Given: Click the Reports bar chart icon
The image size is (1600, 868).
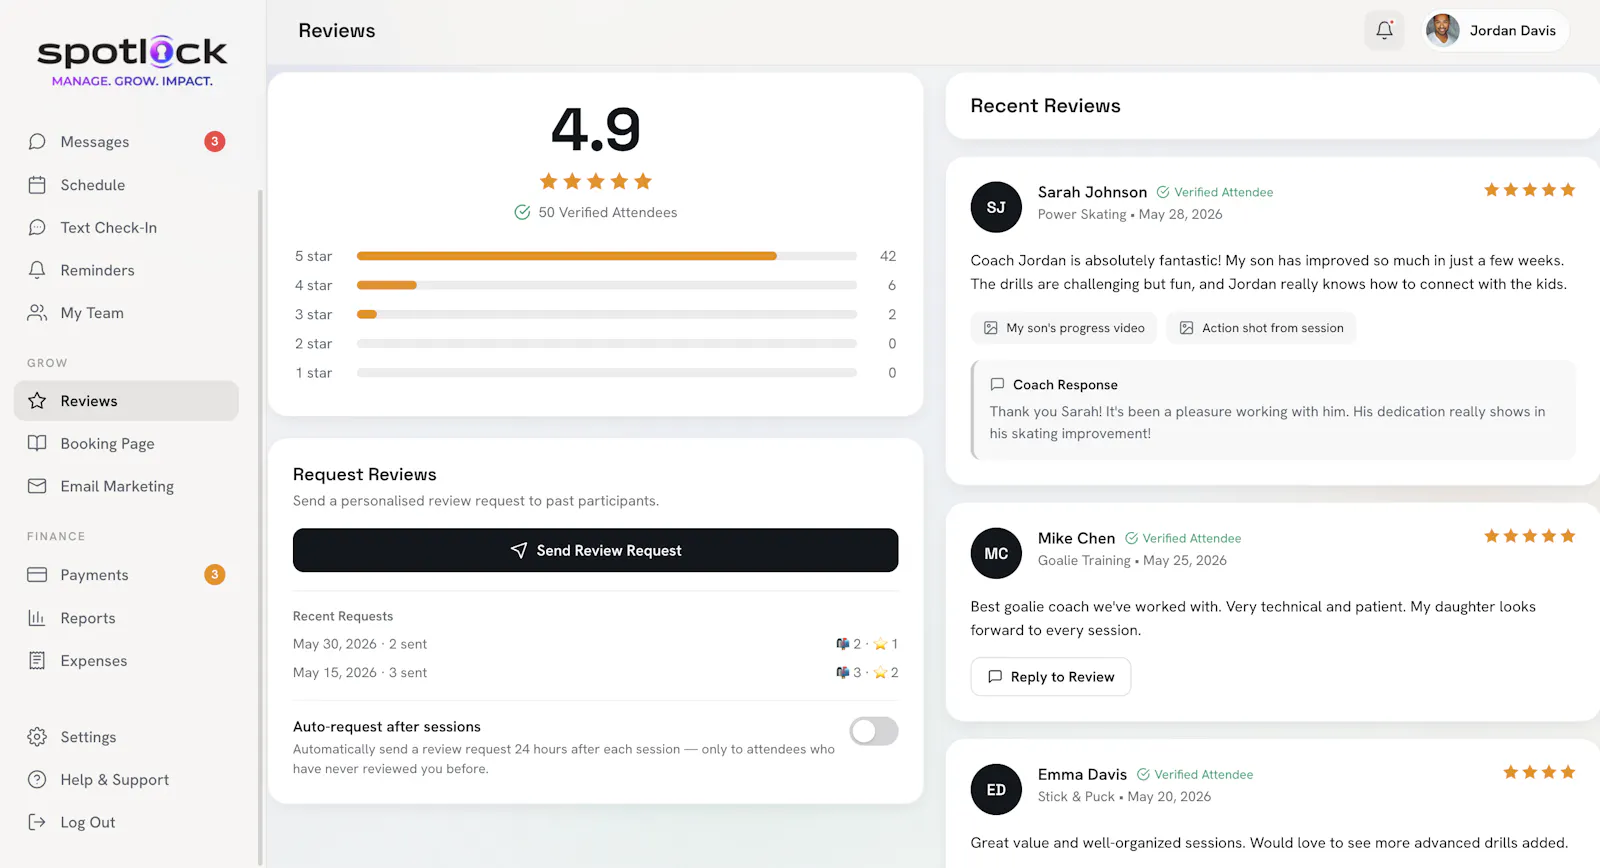Looking at the screenshot, I should pos(37,618).
